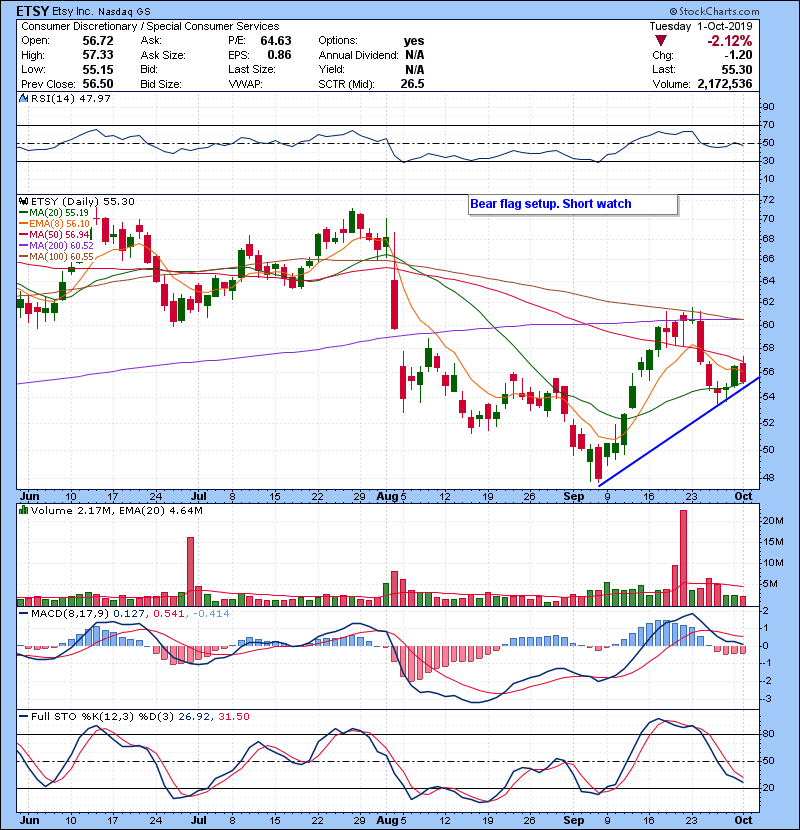Viewport: 800px width, 830px height.
Task: Click the Etsy Inc. company name
Action: (73, 11)
